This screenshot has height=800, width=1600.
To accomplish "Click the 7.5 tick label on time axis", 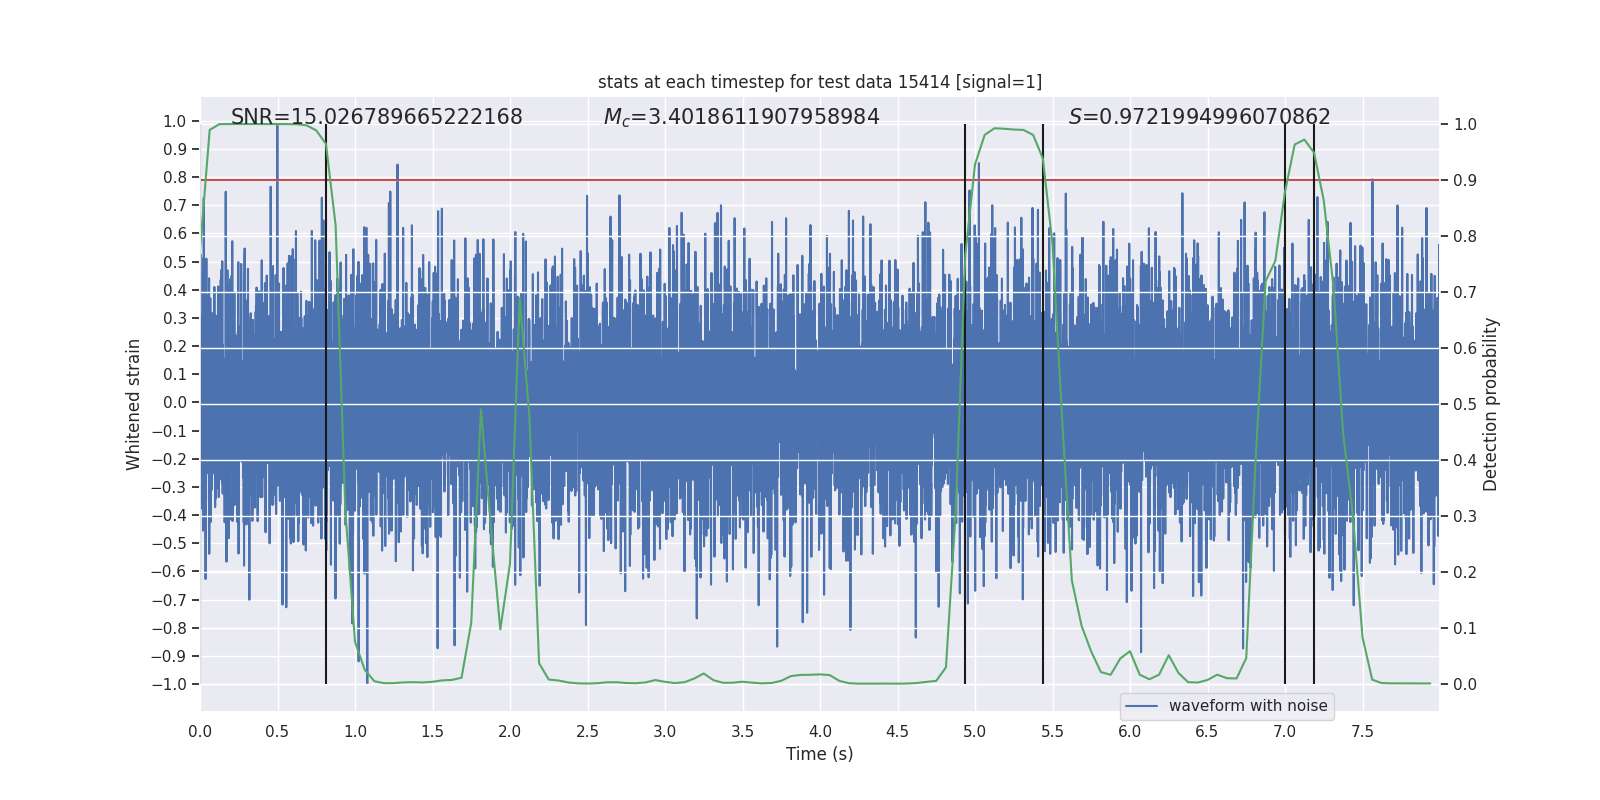I will 1362,732.
